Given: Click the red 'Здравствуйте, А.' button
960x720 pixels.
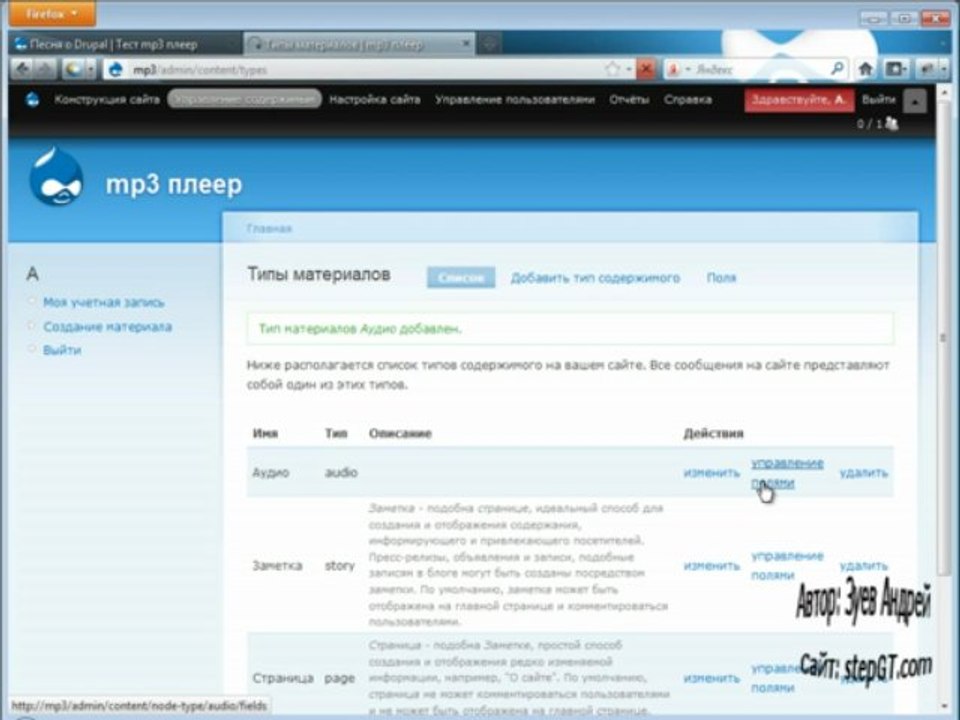Looking at the screenshot, I should tap(799, 100).
